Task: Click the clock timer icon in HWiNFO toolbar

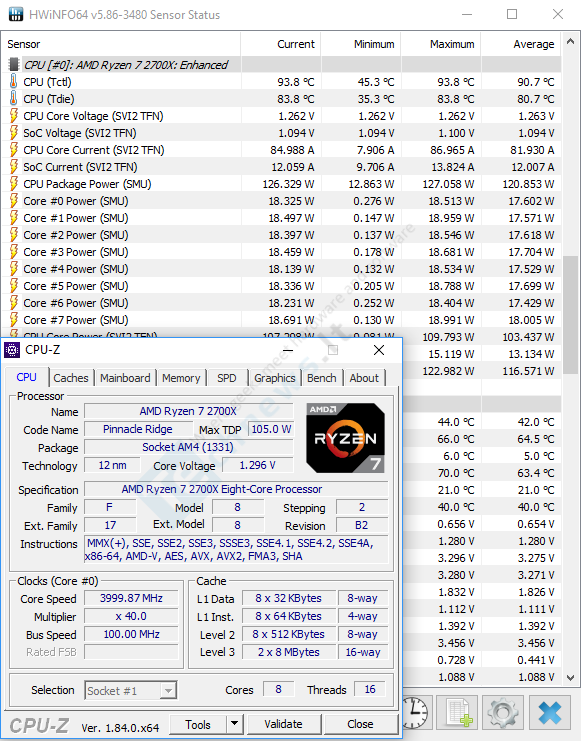Action: coord(416,712)
